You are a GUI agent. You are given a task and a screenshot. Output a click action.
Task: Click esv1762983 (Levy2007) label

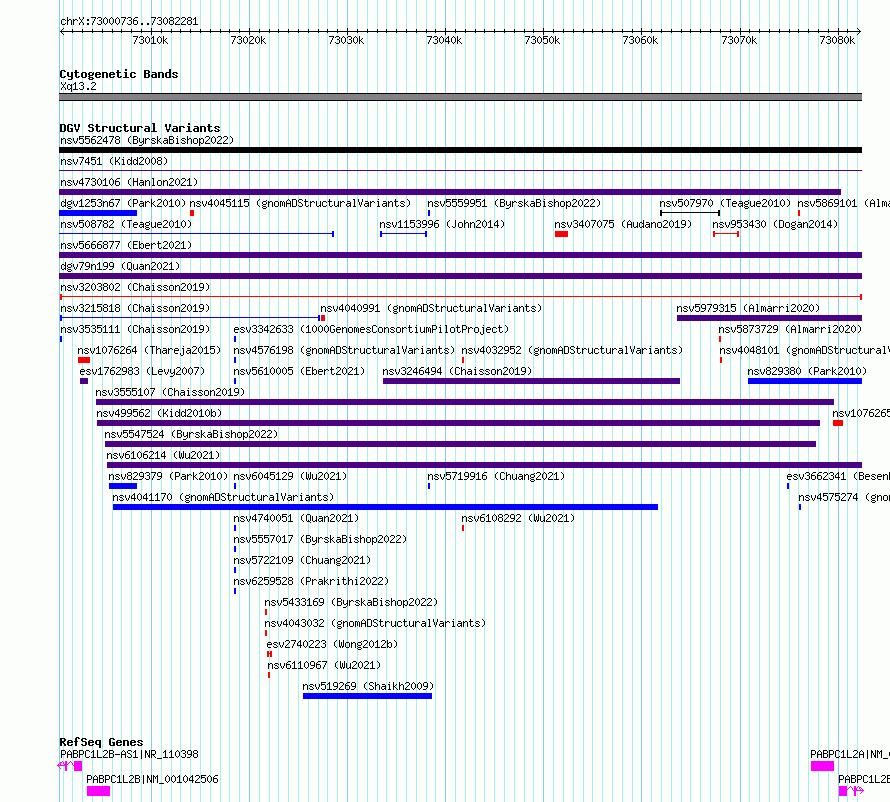coord(142,371)
